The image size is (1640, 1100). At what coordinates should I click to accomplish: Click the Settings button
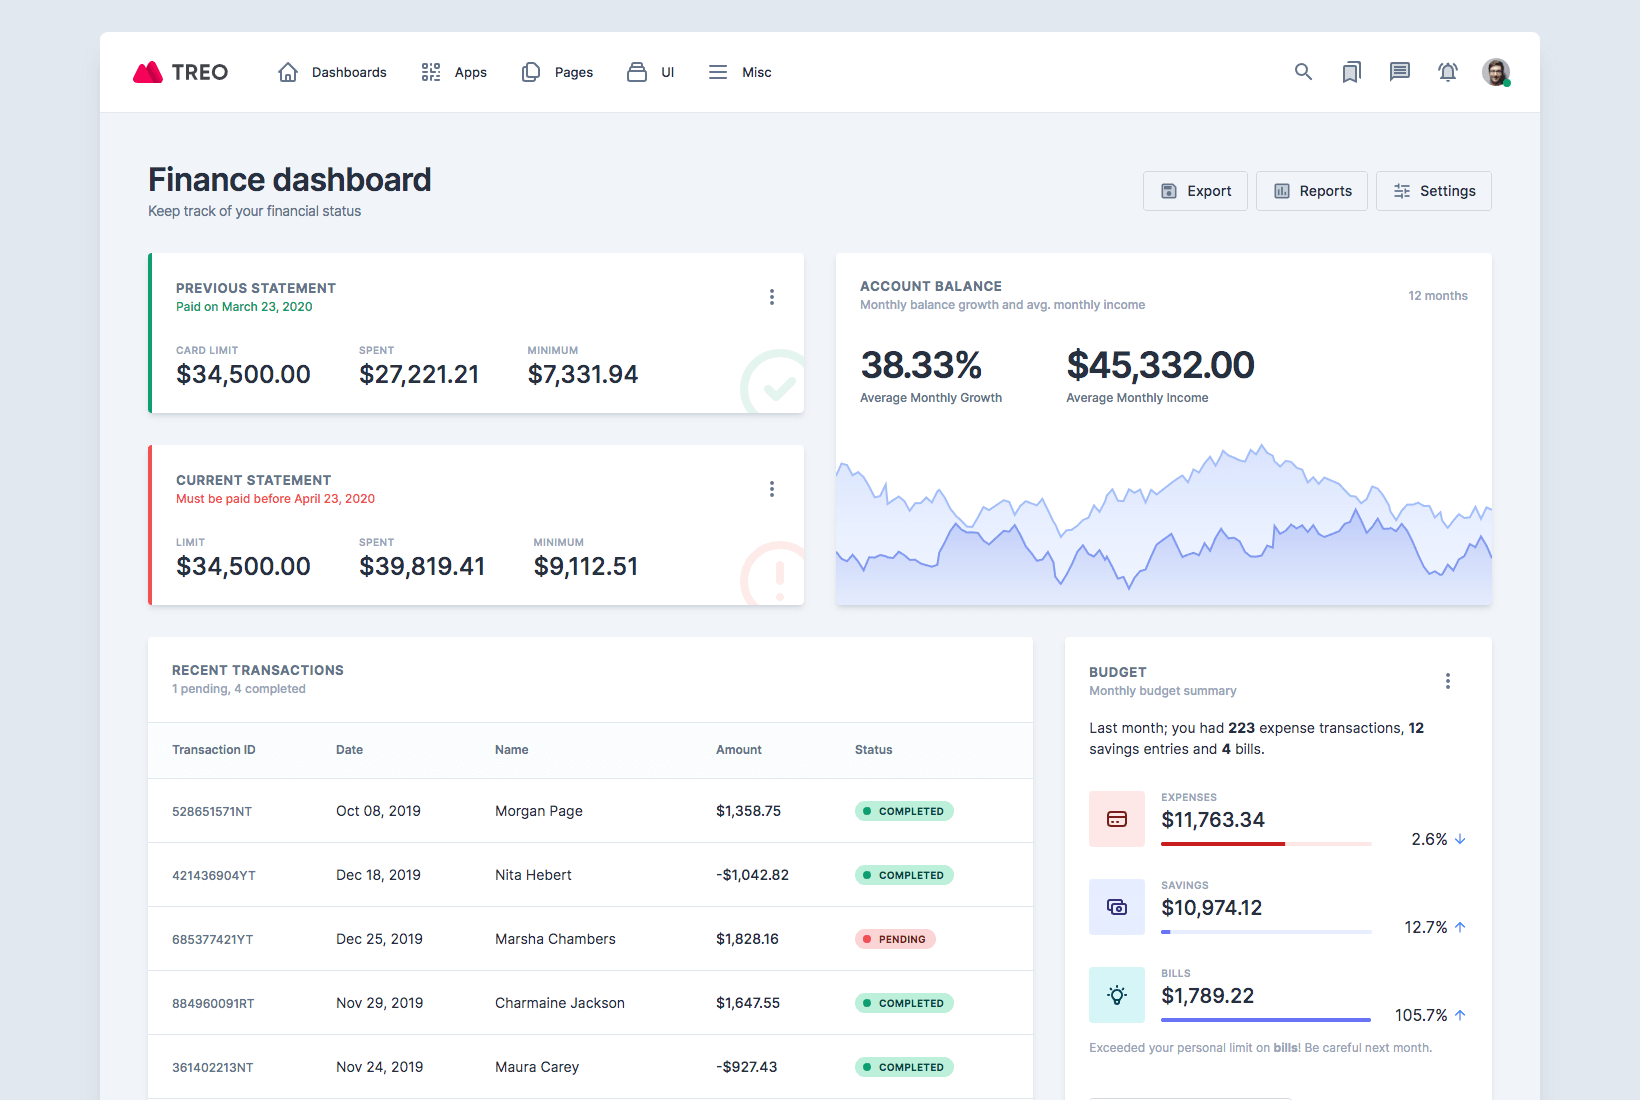[1433, 191]
